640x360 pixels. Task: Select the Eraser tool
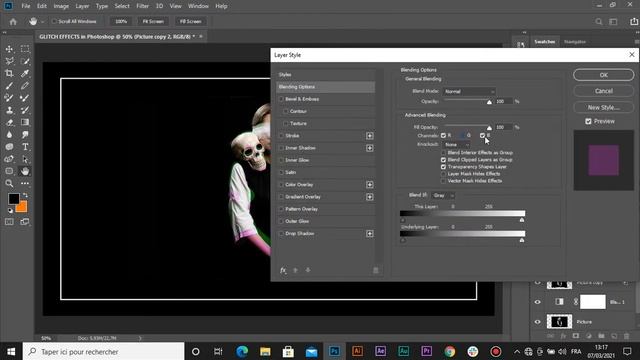[x=9, y=122]
